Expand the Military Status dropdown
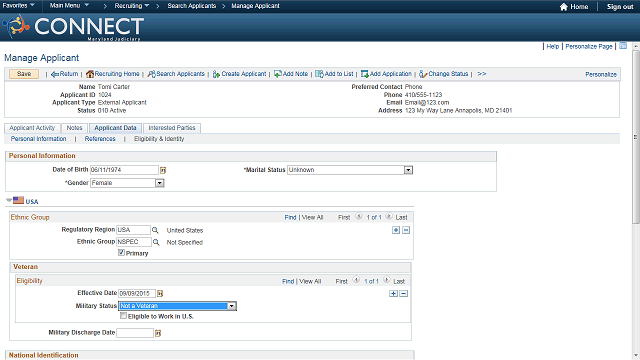The height and width of the screenshot is (360, 640). [231, 306]
